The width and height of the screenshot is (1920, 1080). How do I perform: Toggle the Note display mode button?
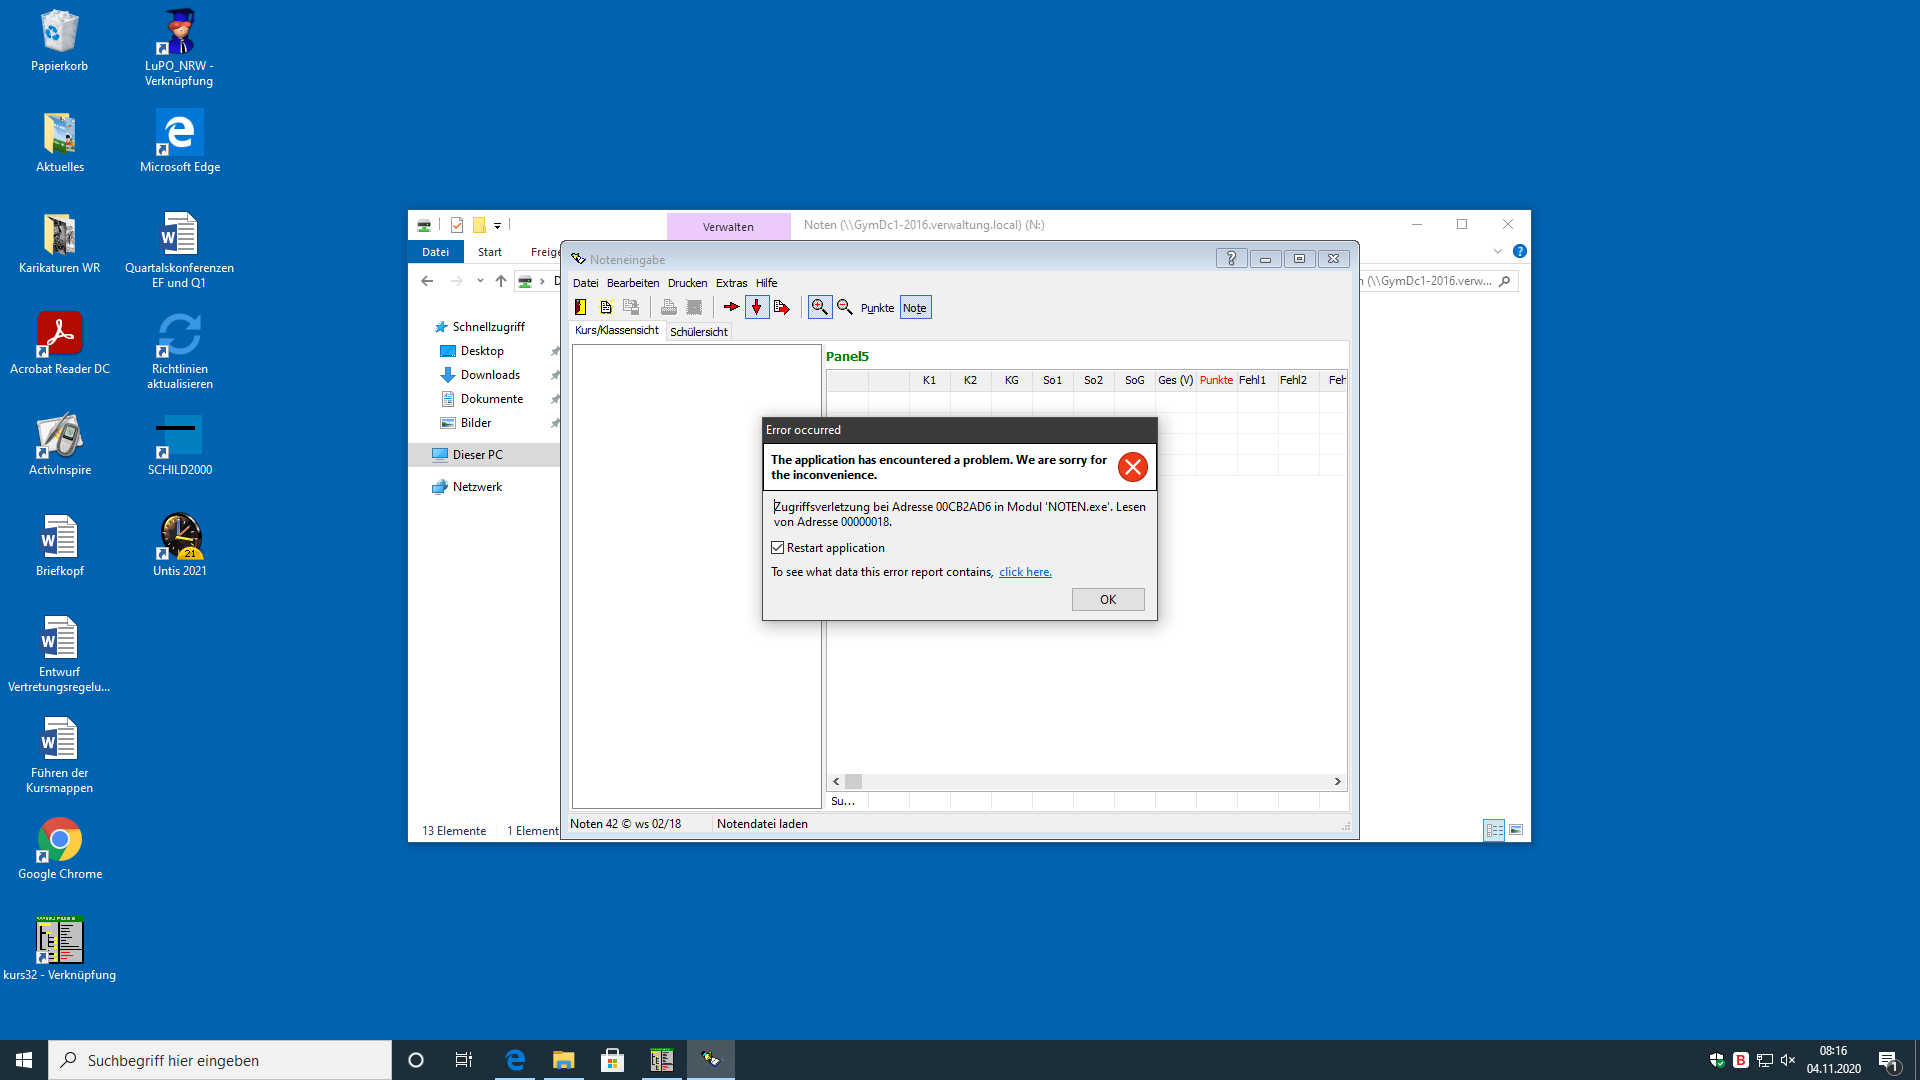915,308
